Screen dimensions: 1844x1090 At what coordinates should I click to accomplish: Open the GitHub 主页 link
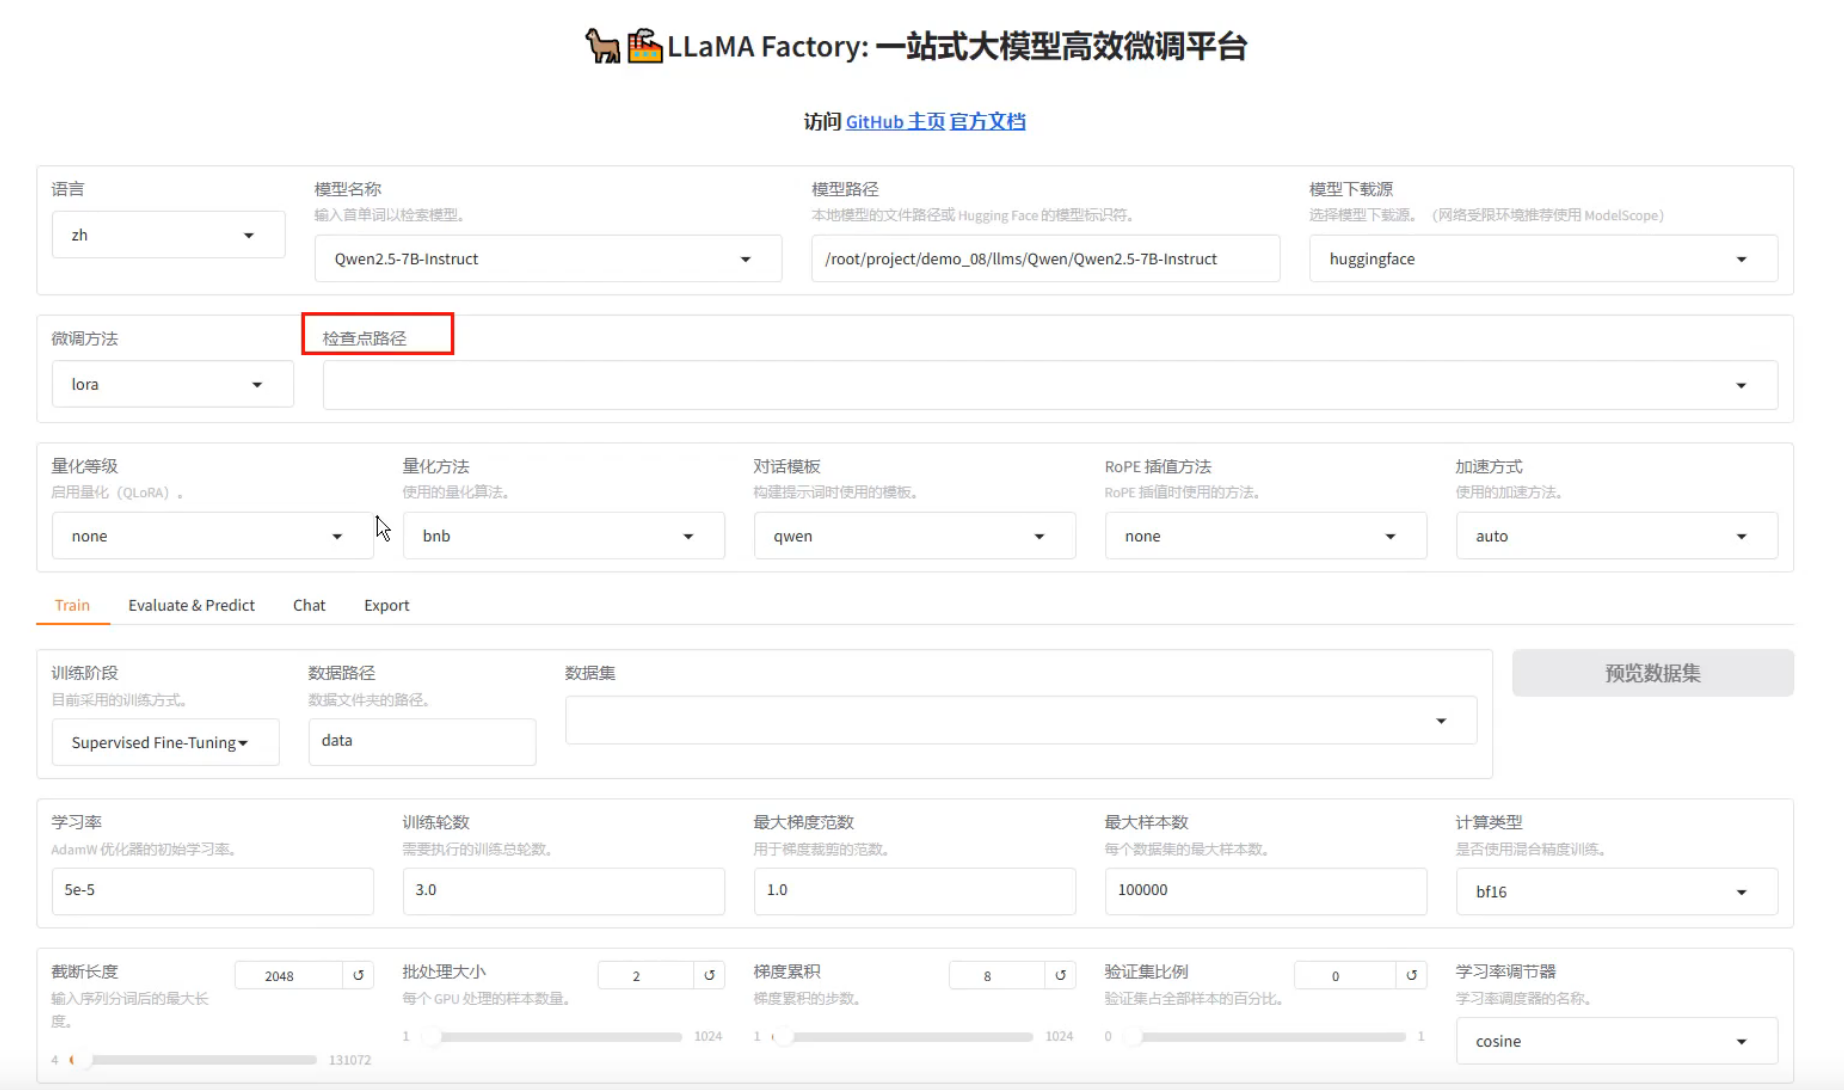[895, 121]
